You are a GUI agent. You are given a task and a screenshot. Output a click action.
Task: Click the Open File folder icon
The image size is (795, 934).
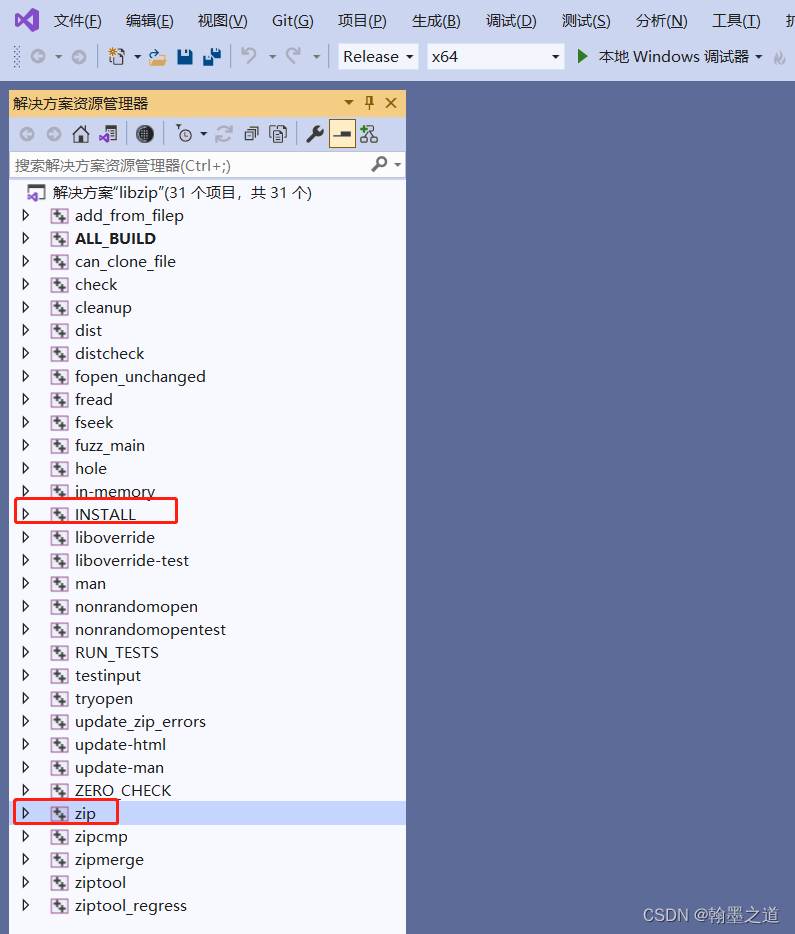(157, 57)
